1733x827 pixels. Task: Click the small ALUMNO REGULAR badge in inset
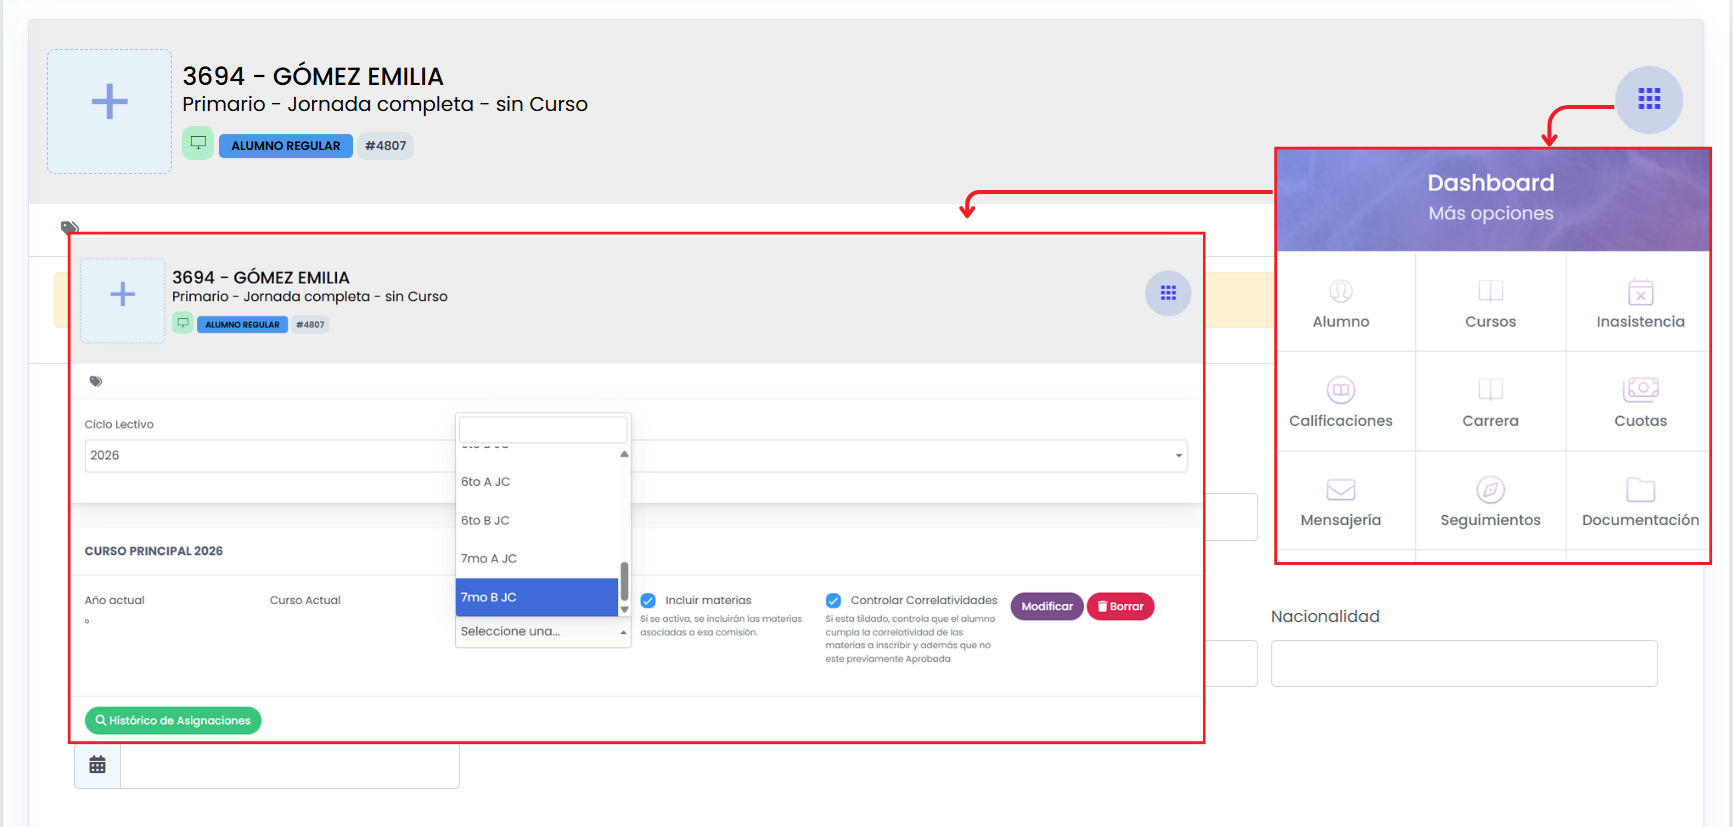243,325
